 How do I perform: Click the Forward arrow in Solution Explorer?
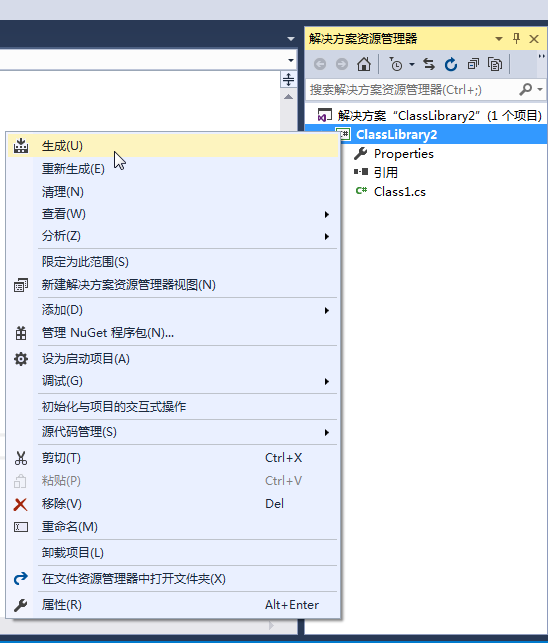pyautogui.click(x=342, y=64)
